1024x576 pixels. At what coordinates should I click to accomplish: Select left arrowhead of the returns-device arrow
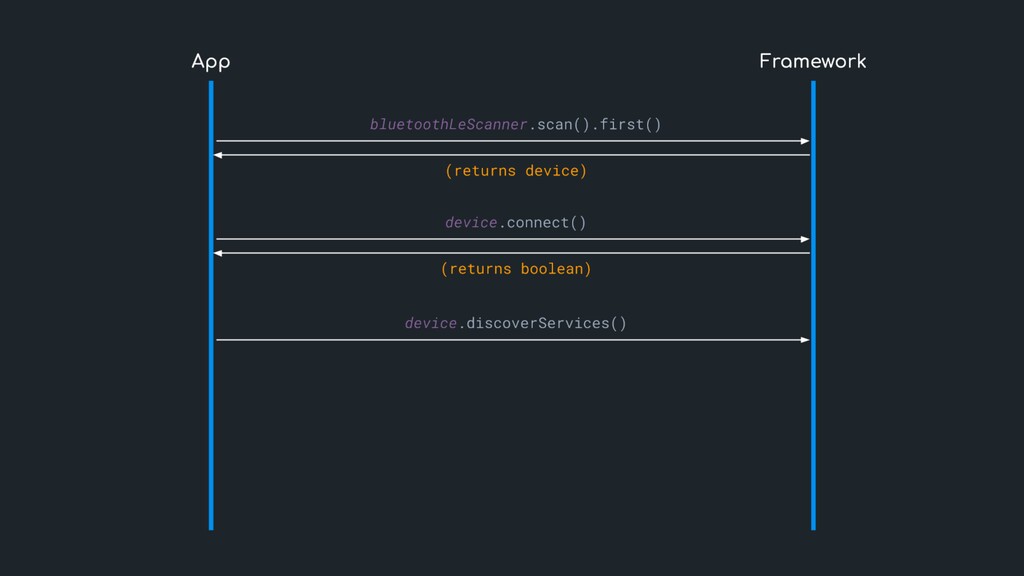[x=220, y=155]
